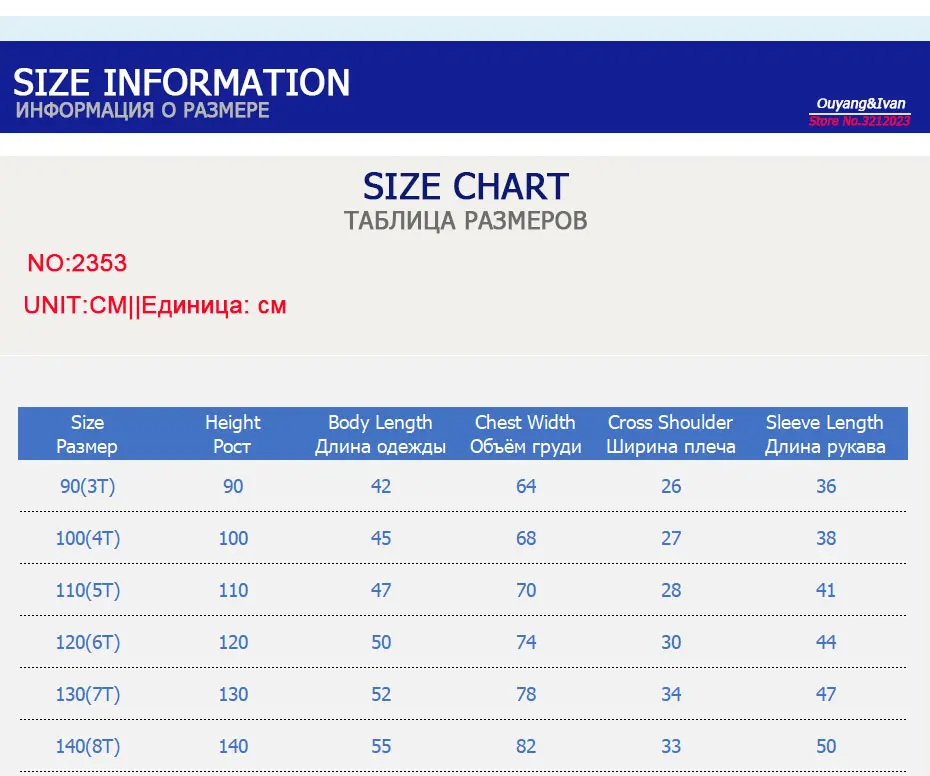Click the Ouyang&Ivan store name
The image size is (930, 776).
click(x=861, y=104)
